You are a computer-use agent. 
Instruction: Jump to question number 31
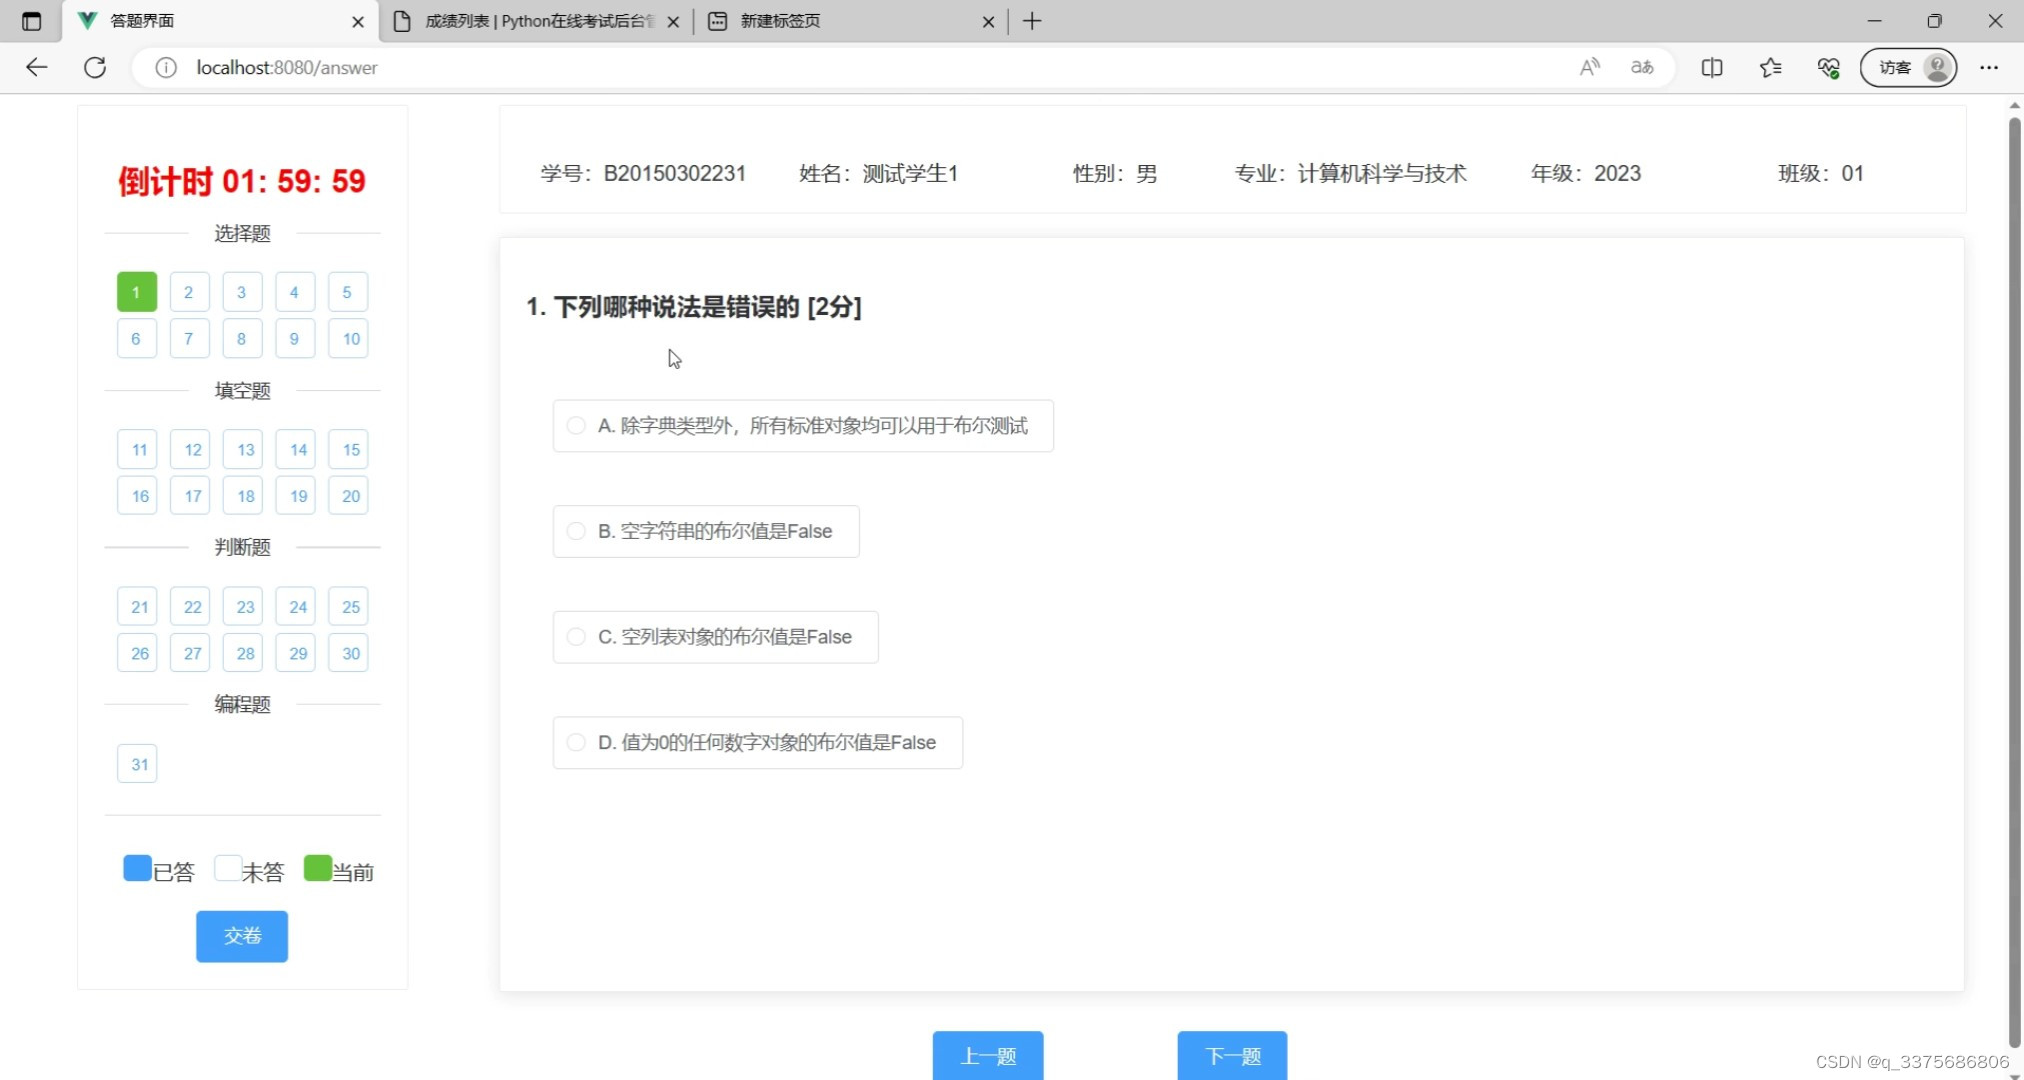(138, 764)
